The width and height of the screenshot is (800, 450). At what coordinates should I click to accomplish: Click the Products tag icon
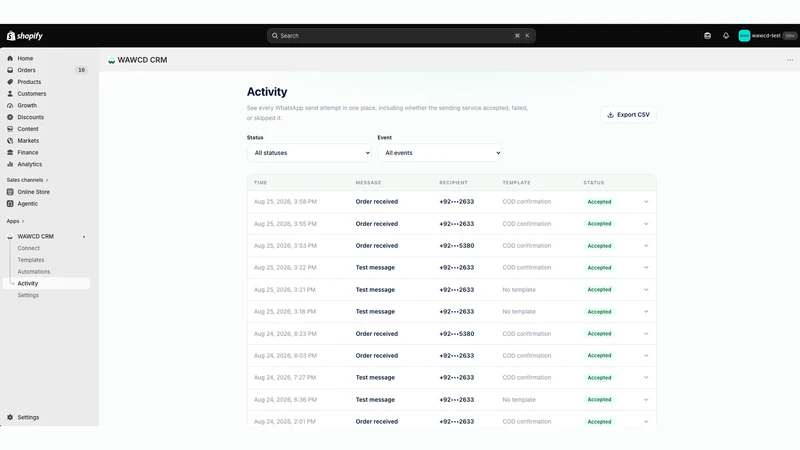pyautogui.click(x=10, y=82)
